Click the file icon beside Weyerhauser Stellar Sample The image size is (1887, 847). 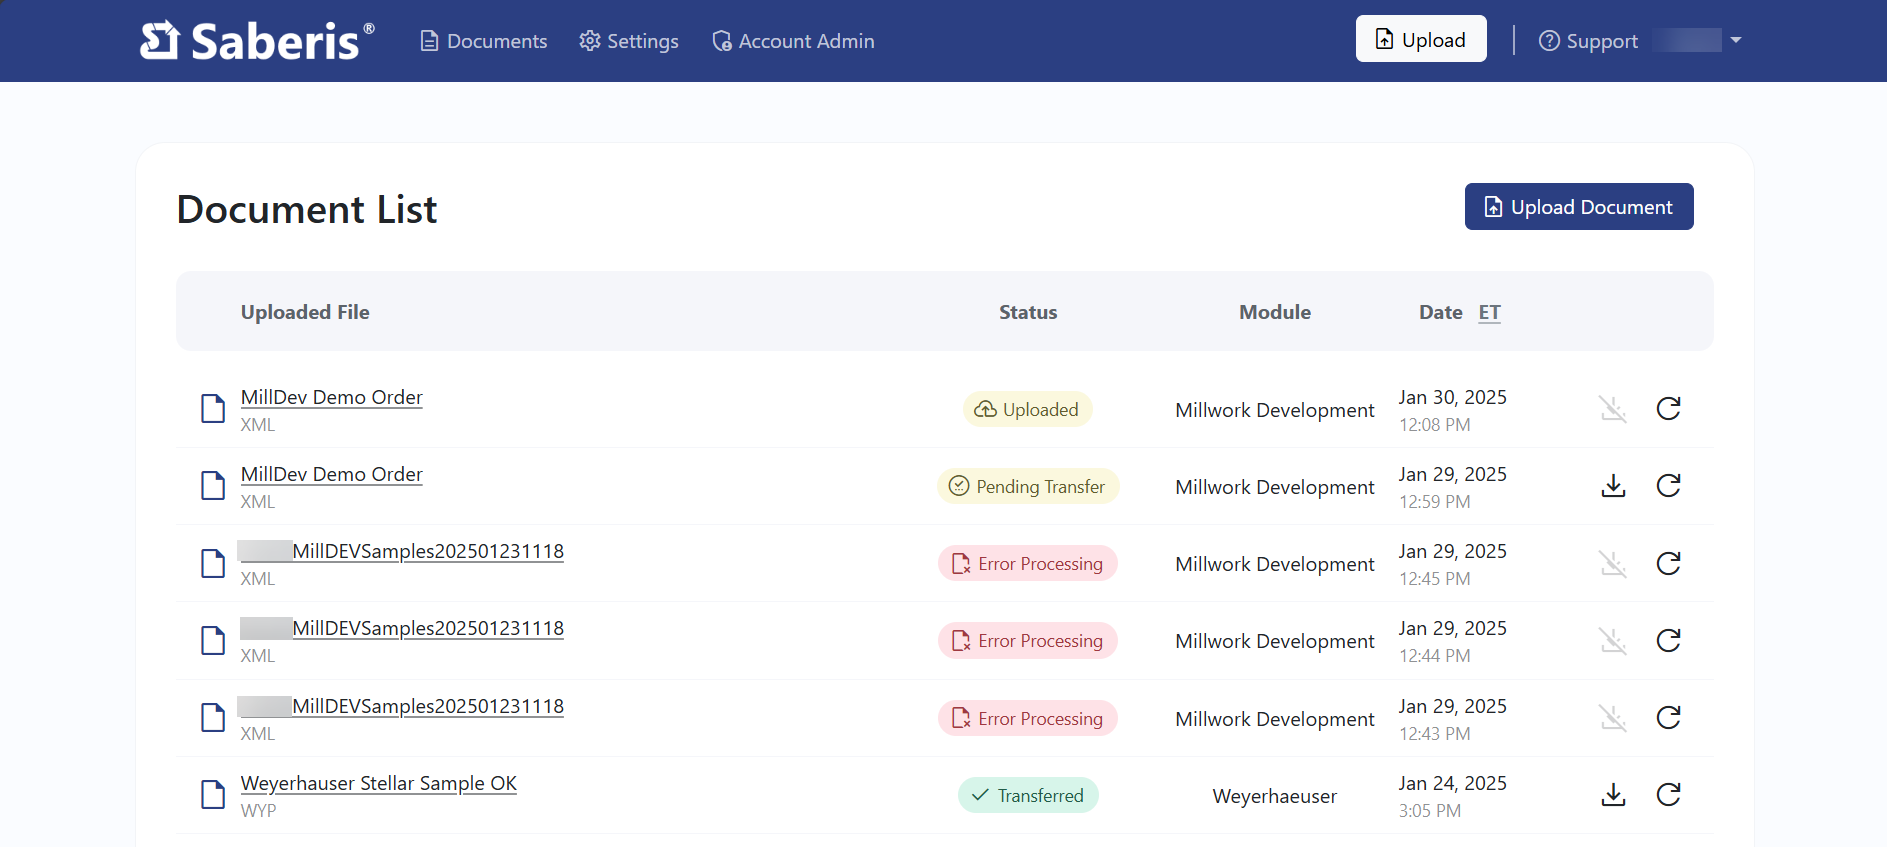[x=213, y=795]
